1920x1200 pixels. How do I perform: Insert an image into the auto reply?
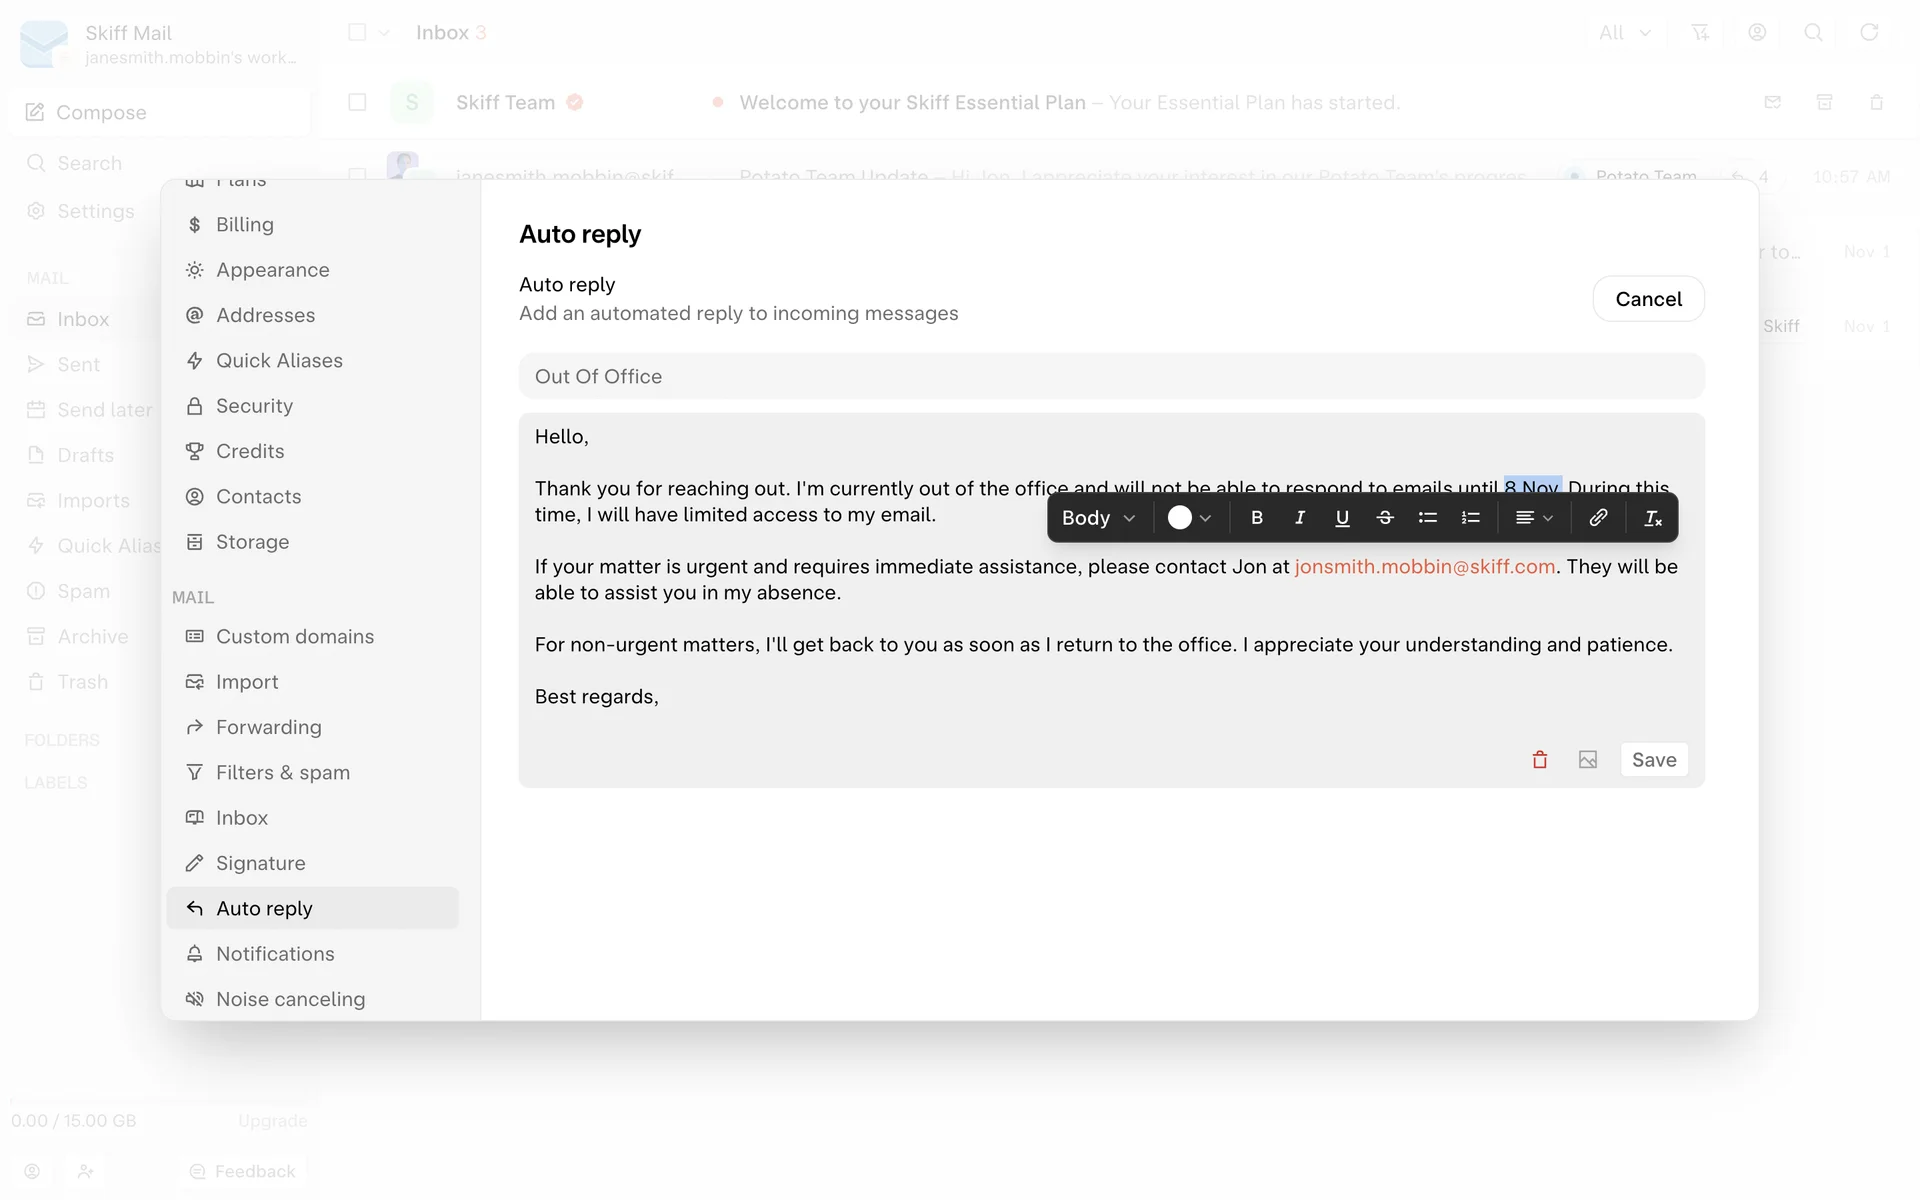(1588, 760)
